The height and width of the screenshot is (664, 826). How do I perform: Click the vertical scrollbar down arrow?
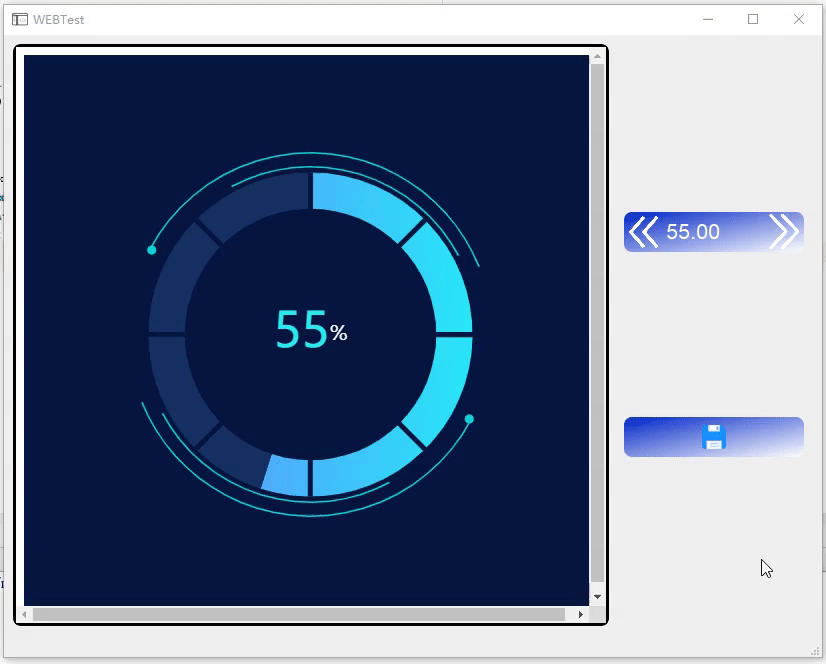pyautogui.click(x=597, y=597)
